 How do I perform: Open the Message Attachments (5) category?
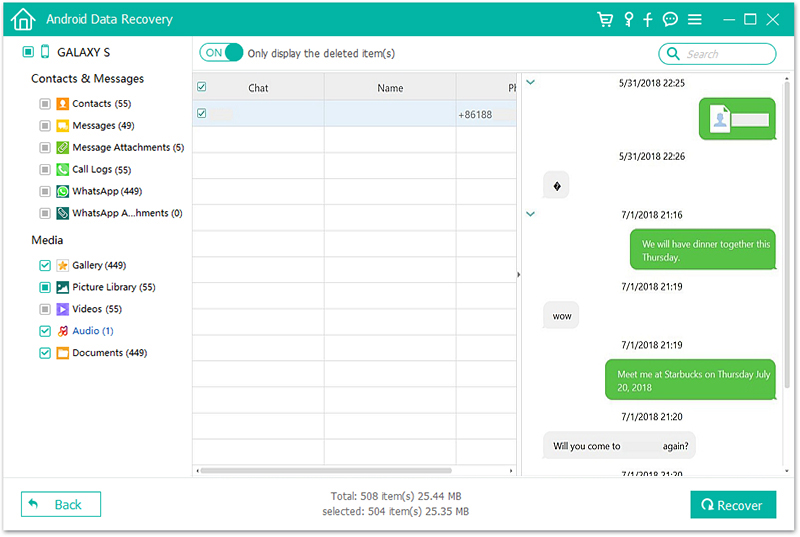pos(128,147)
